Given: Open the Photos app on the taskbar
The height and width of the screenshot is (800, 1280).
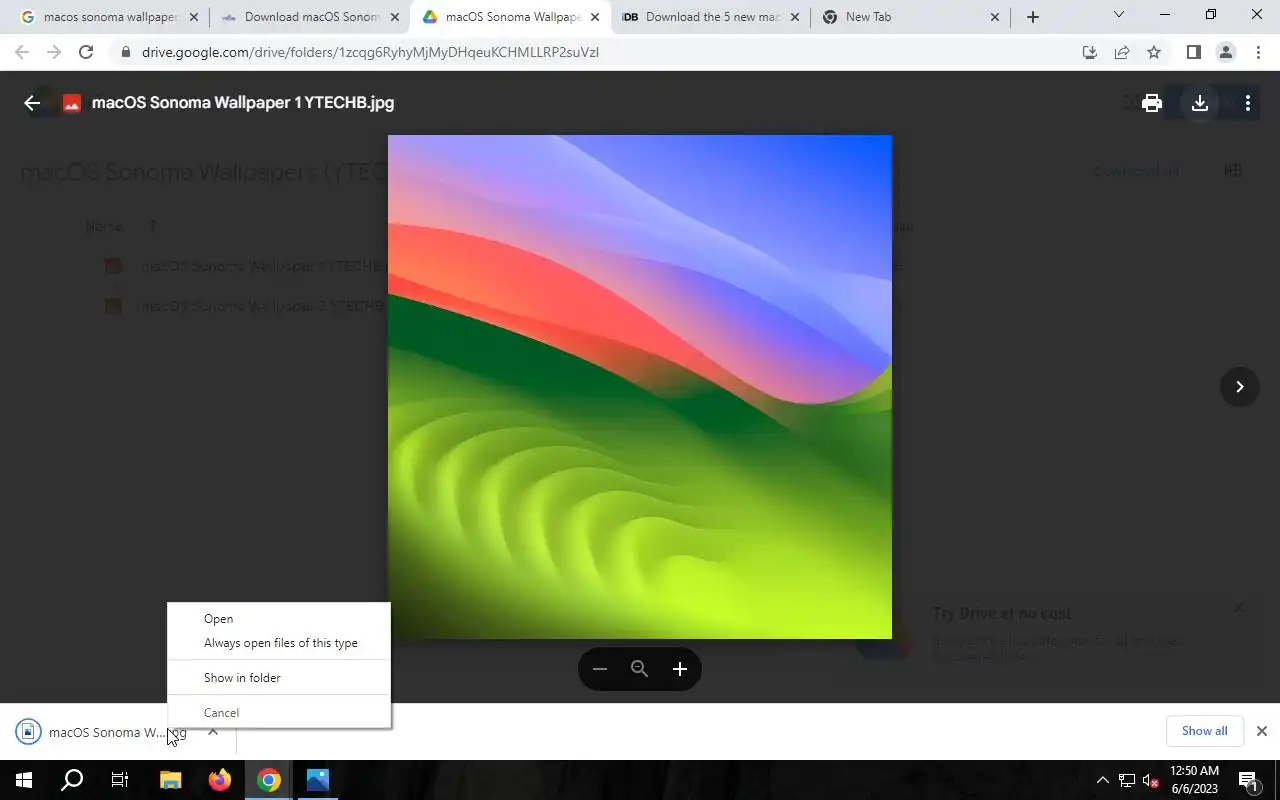Looking at the screenshot, I should (x=318, y=780).
